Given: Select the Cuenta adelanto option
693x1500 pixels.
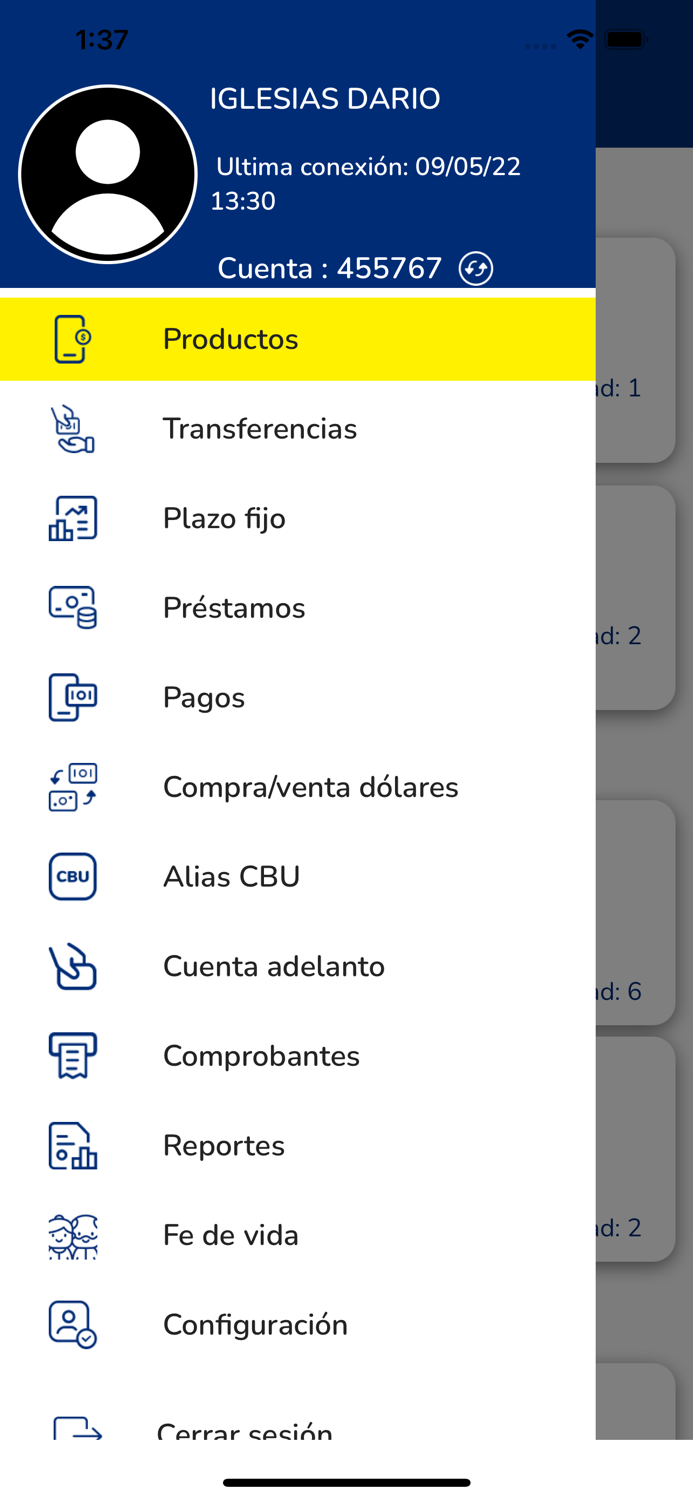Looking at the screenshot, I should click(274, 966).
